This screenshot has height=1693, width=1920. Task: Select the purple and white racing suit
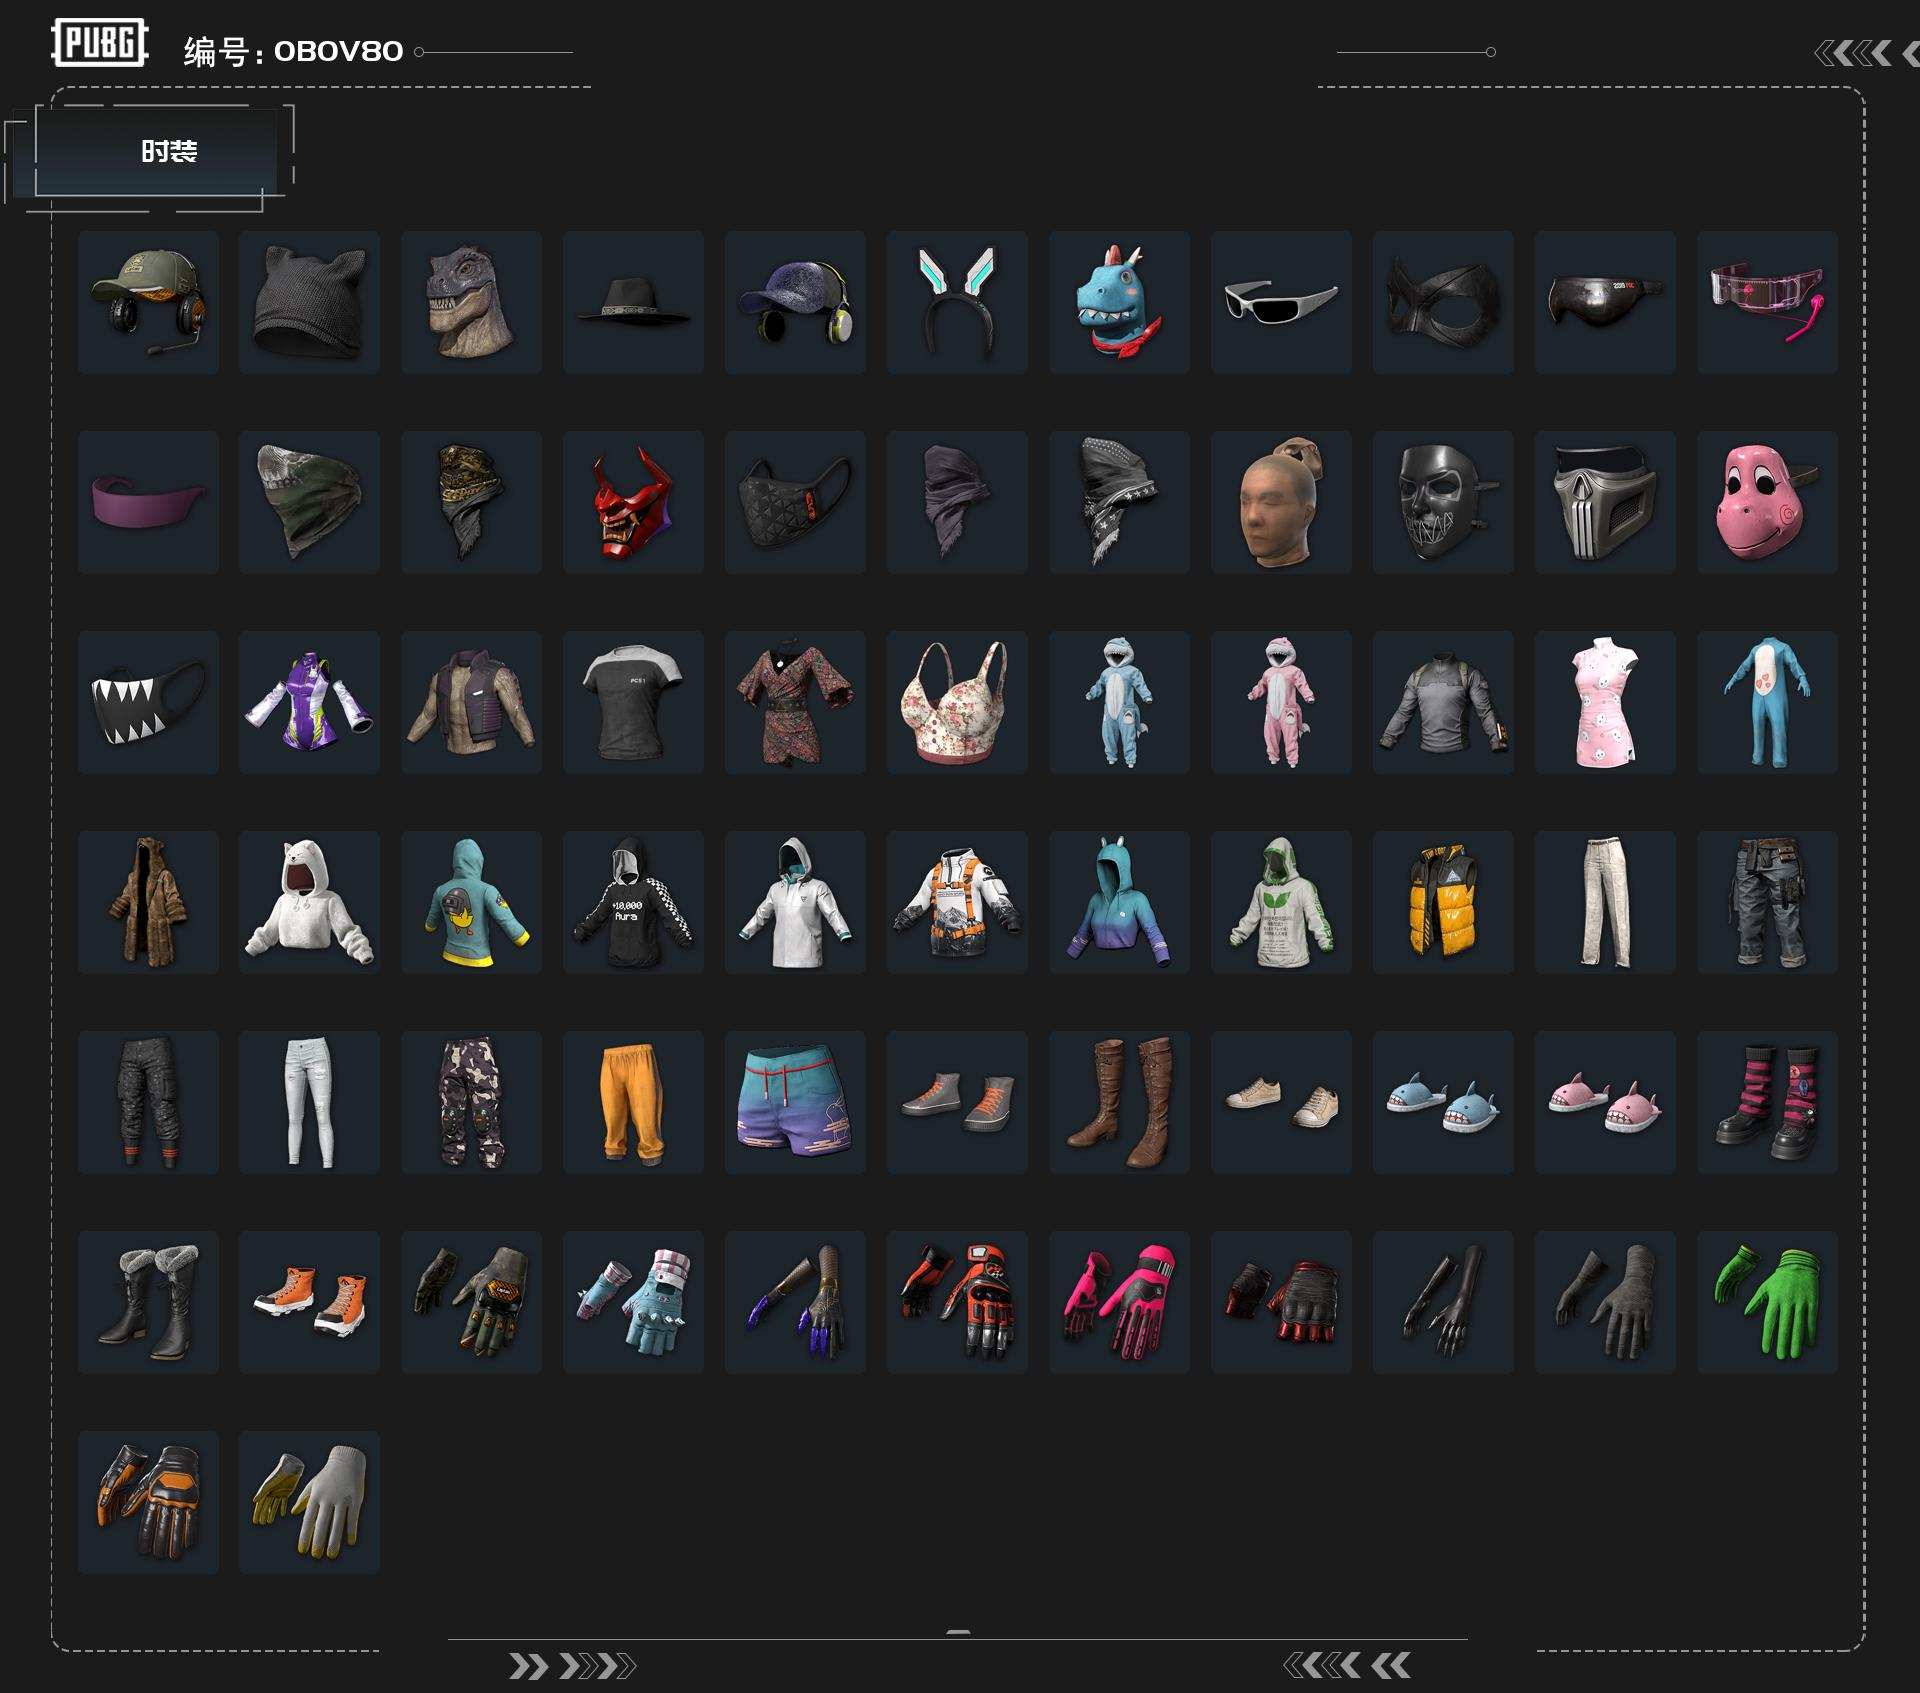point(309,702)
